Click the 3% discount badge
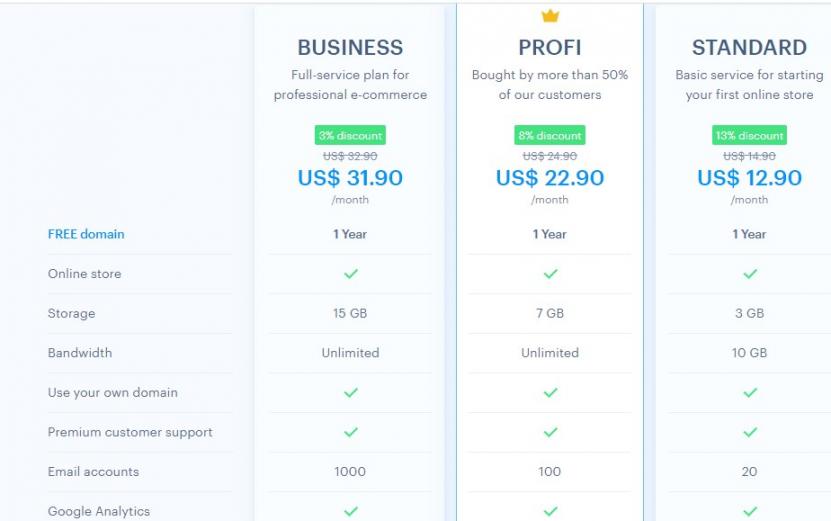Viewport: 831px width, 521px height. (x=350, y=135)
